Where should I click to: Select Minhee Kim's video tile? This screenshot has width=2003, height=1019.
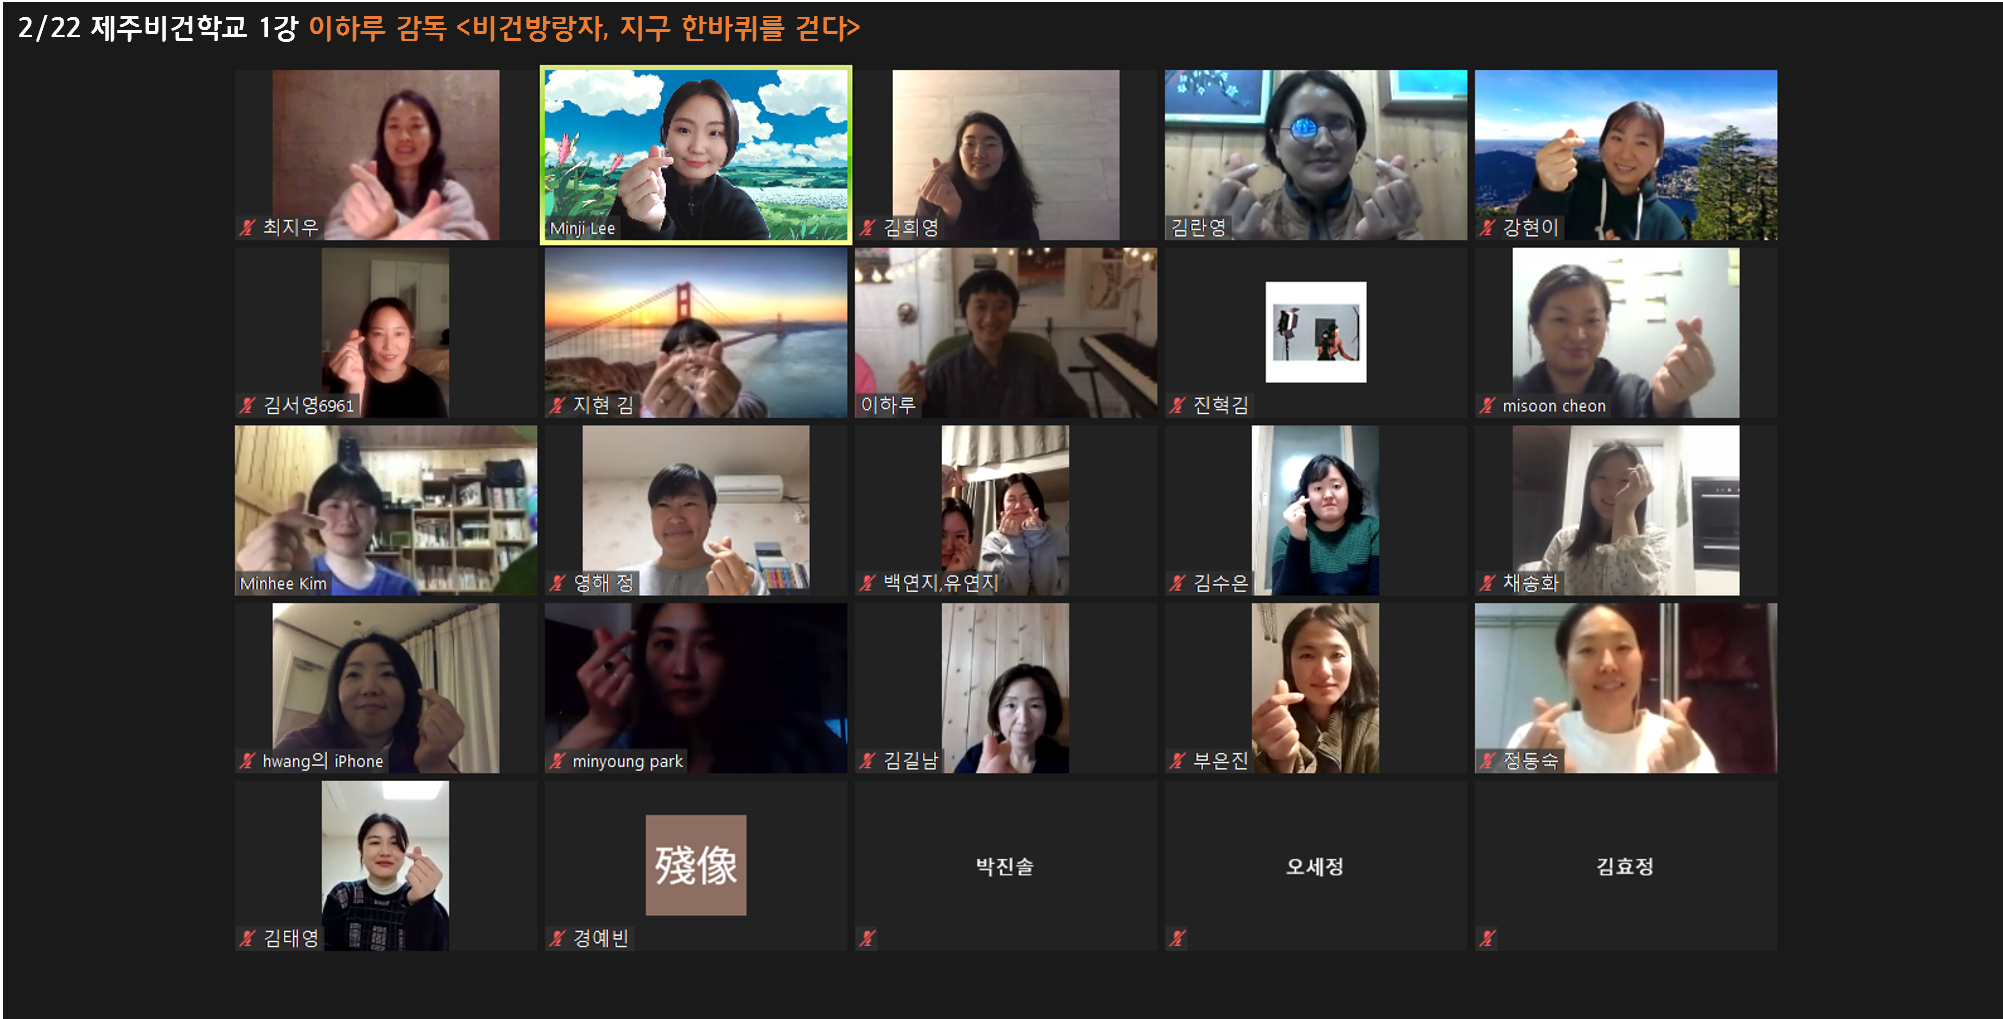click(x=386, y=511)
